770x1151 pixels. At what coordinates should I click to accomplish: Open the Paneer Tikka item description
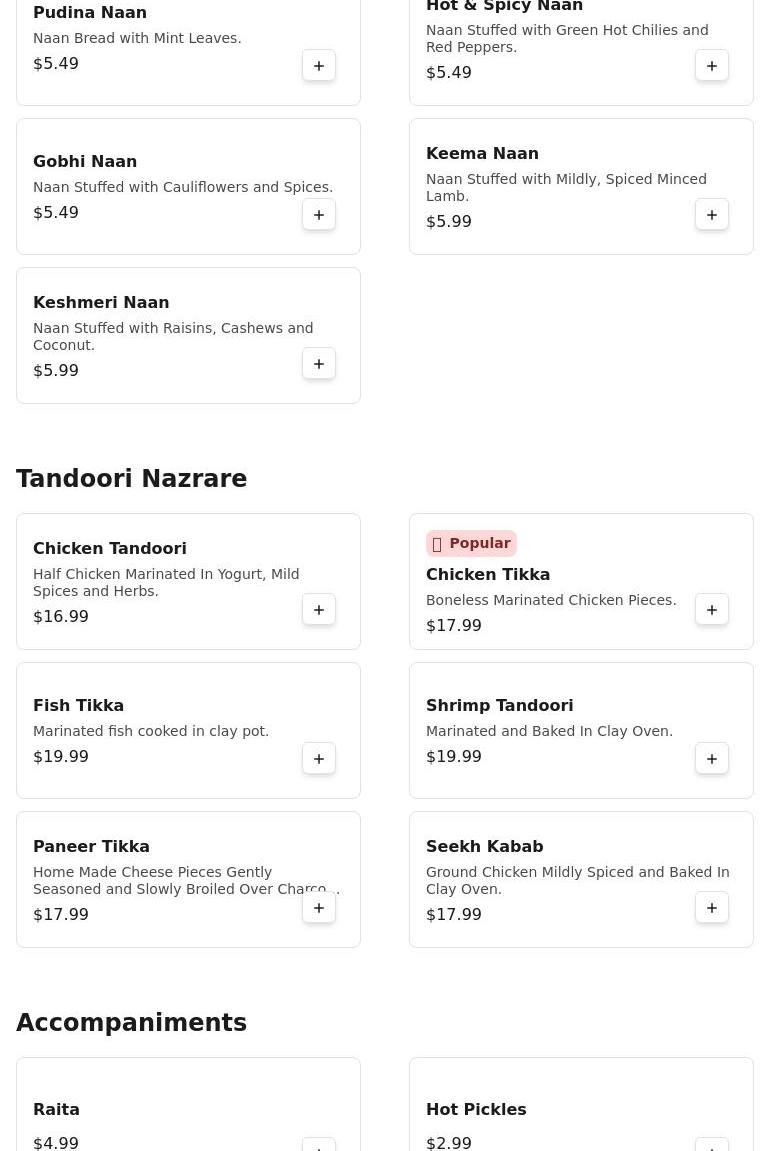click(x=186, y=880)
